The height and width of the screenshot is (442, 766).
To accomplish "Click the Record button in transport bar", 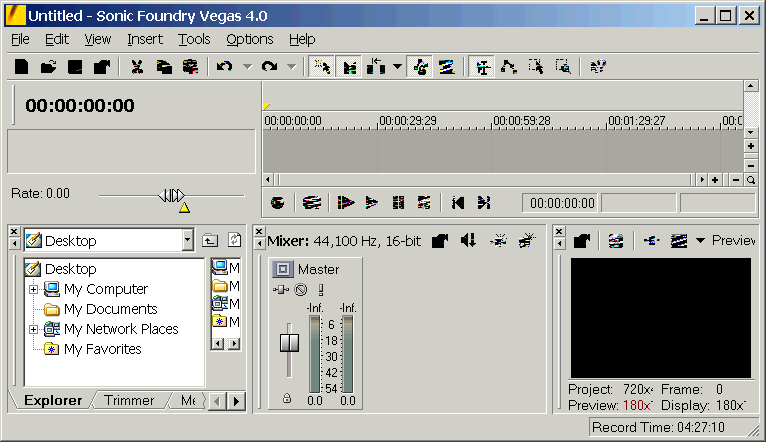I will tap(277, 202).
